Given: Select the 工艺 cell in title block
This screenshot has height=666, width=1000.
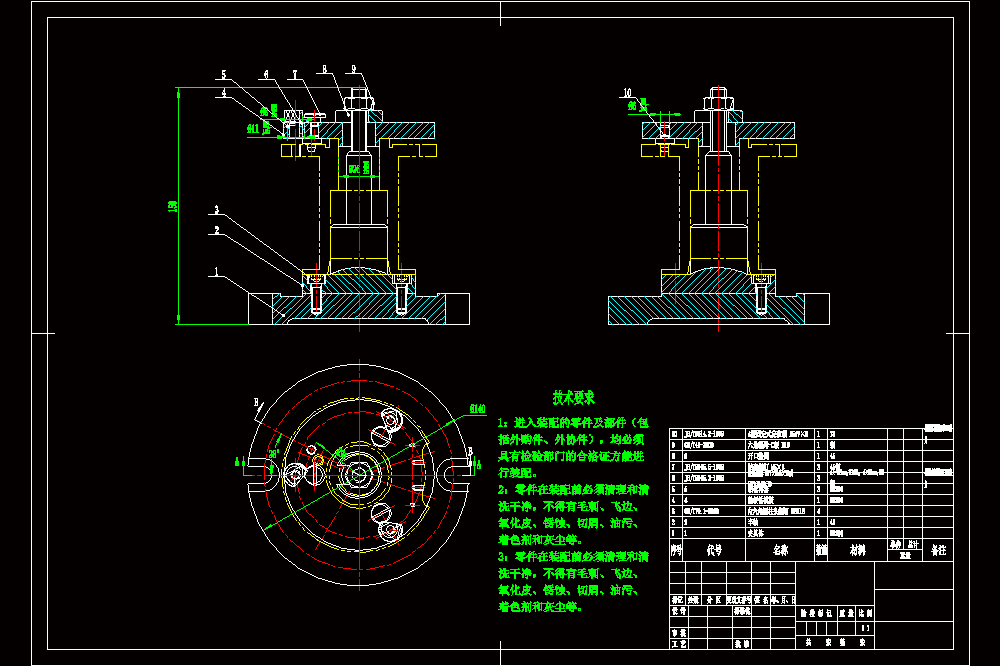Looking at the screenshot, I should (679, 644).
